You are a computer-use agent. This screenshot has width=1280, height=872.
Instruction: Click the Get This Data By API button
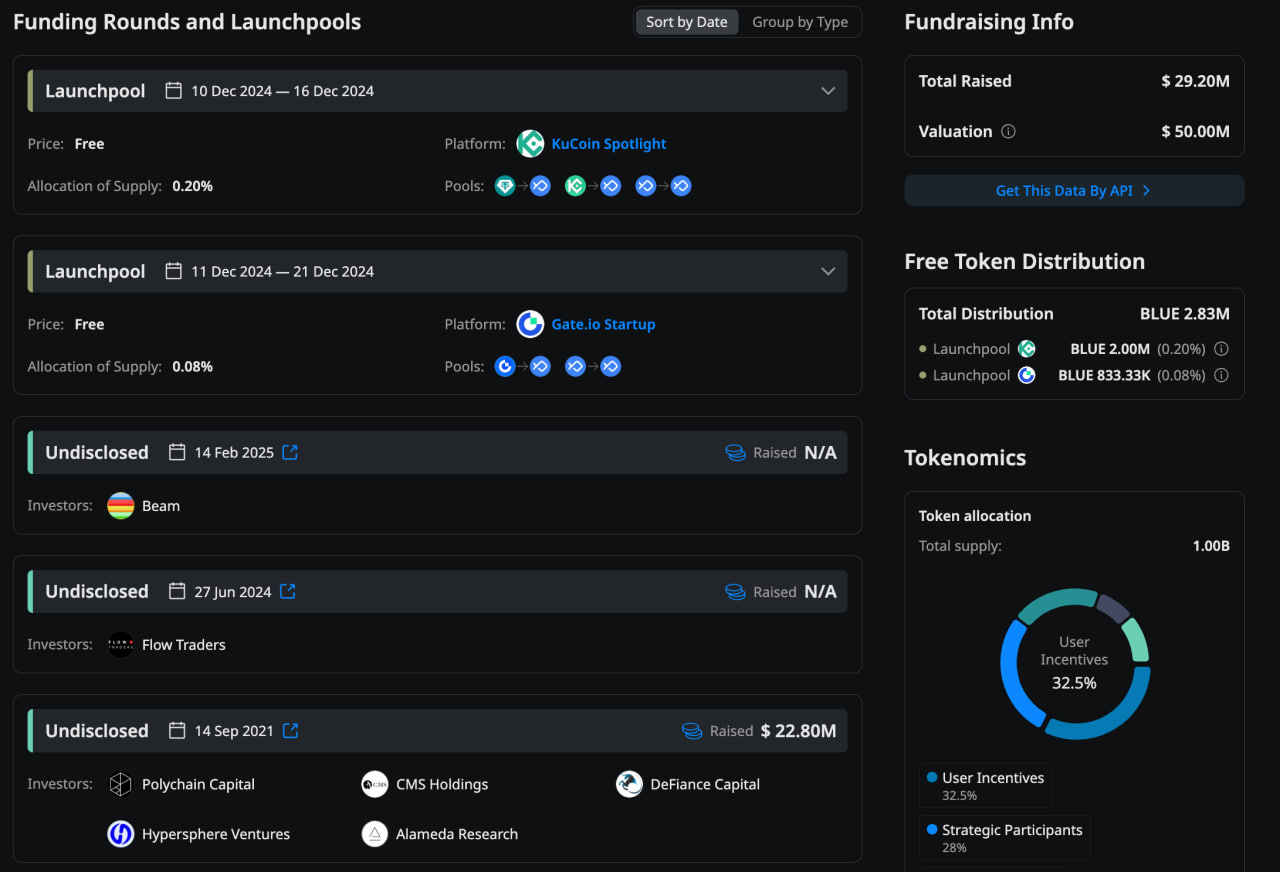pos(1074,190)
